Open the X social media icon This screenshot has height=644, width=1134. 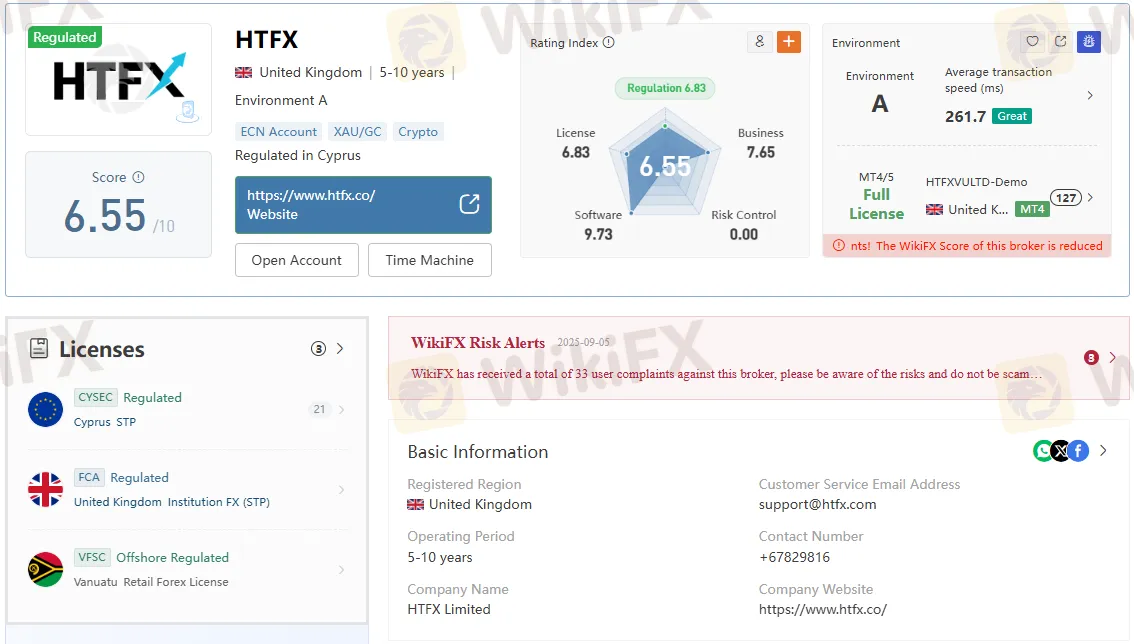point(1060,451)
